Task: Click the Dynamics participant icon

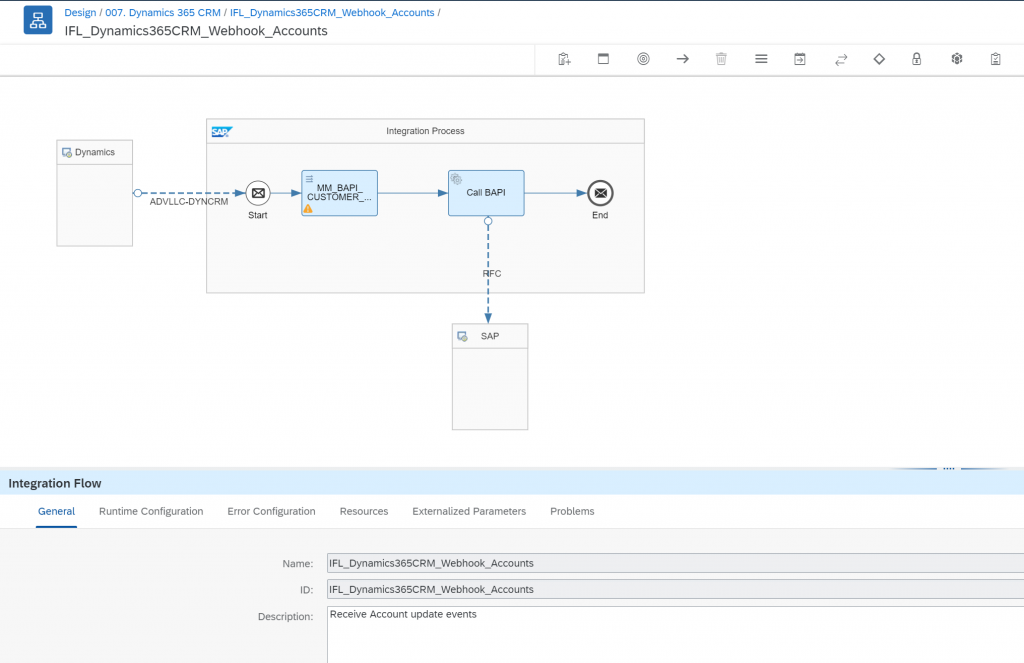Action: (67, 153)
